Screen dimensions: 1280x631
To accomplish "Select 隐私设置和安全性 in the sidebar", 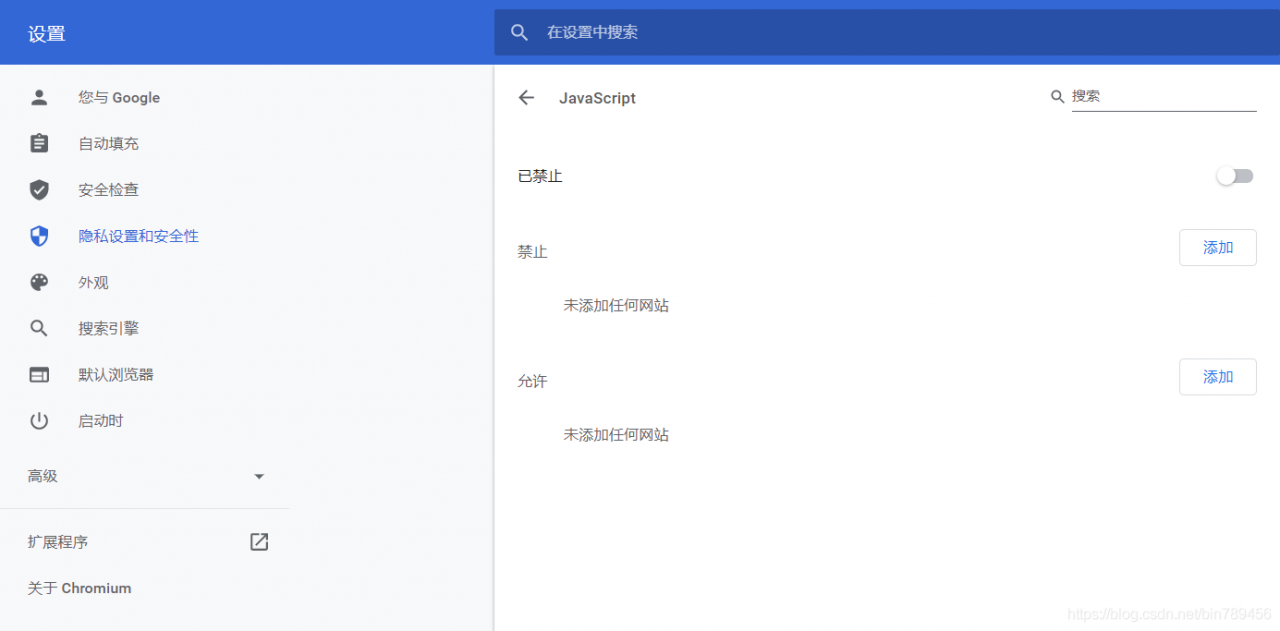I will pos(138,235).
